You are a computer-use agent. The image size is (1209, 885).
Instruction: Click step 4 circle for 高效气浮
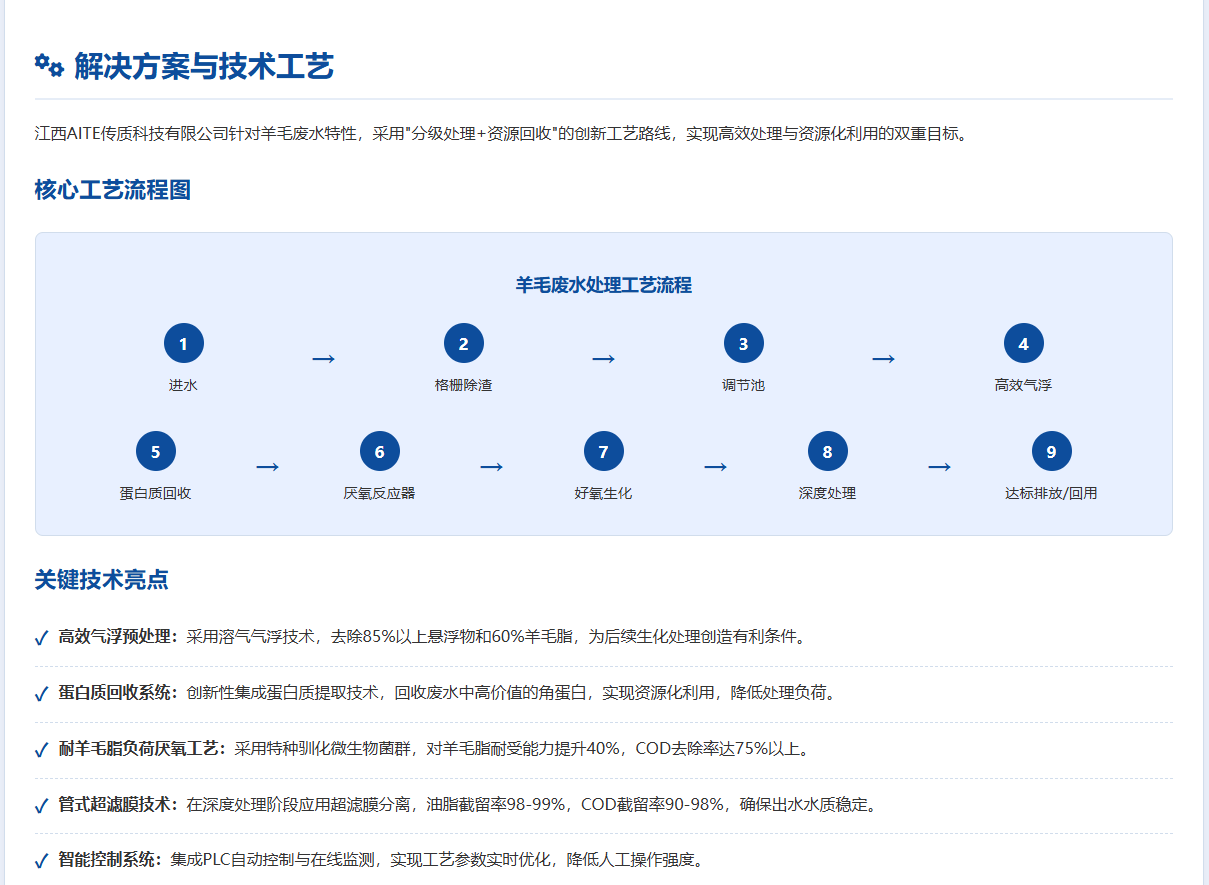[x=1024, y=344]
